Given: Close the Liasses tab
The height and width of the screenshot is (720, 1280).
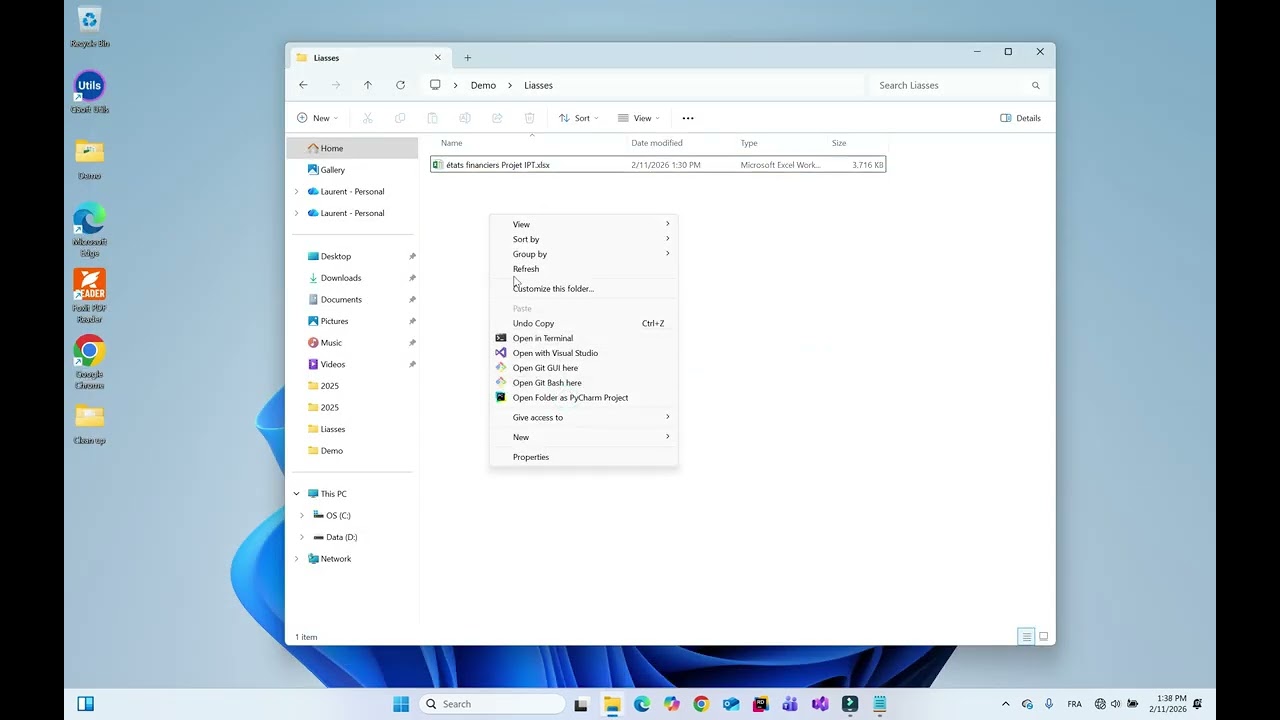Looking at the screenshot, I should point(437,58).
